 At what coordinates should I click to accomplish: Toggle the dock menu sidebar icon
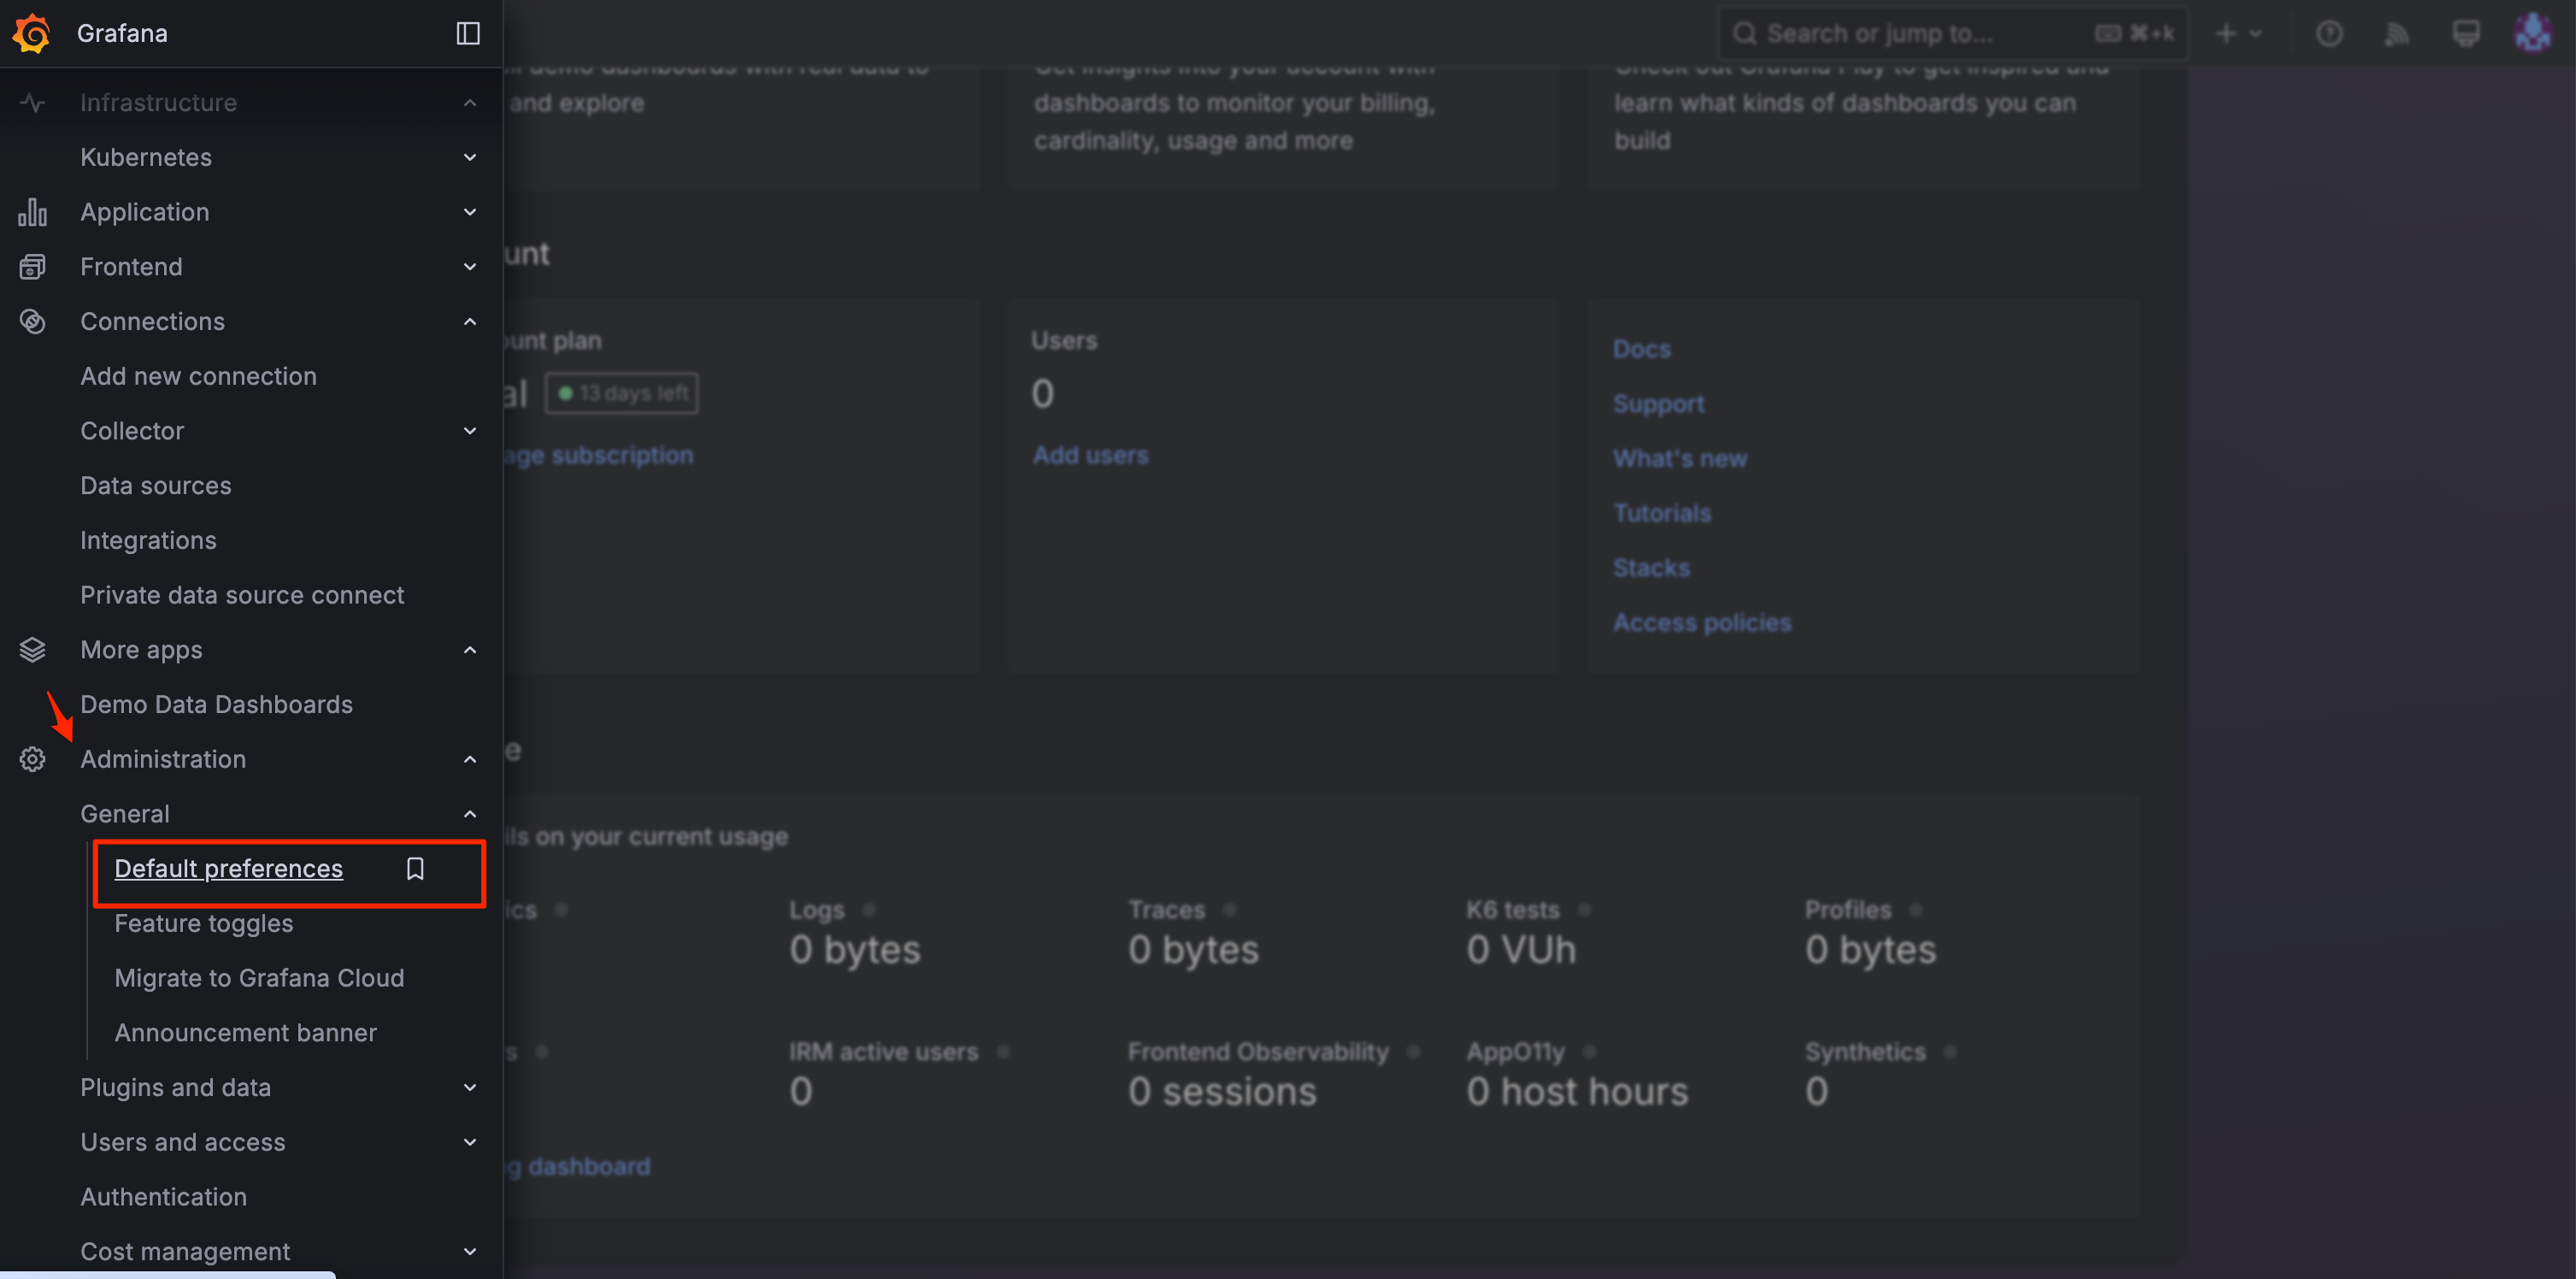(468, 33)
